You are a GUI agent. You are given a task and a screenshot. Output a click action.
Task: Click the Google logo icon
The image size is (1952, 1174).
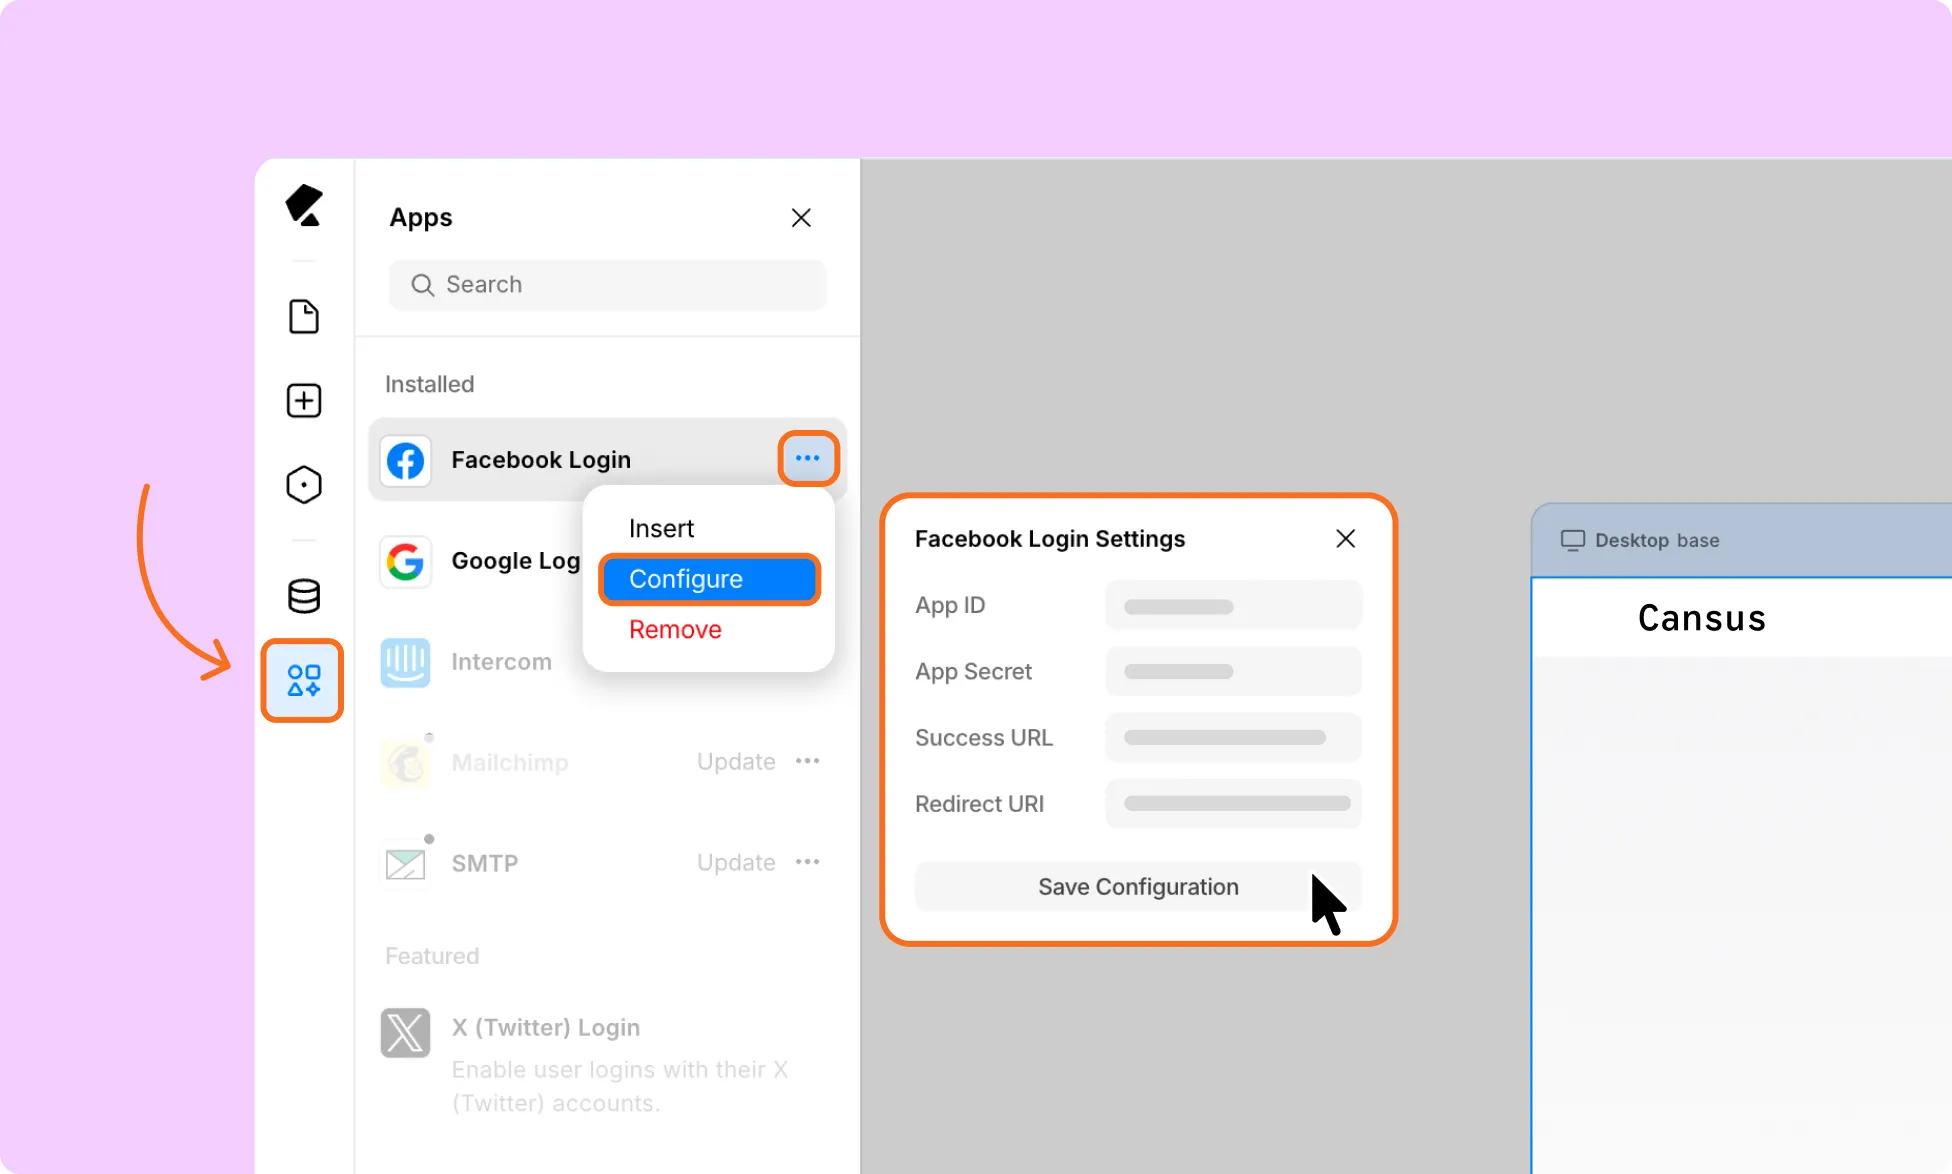pyautogui.click(x=406, y=561)
